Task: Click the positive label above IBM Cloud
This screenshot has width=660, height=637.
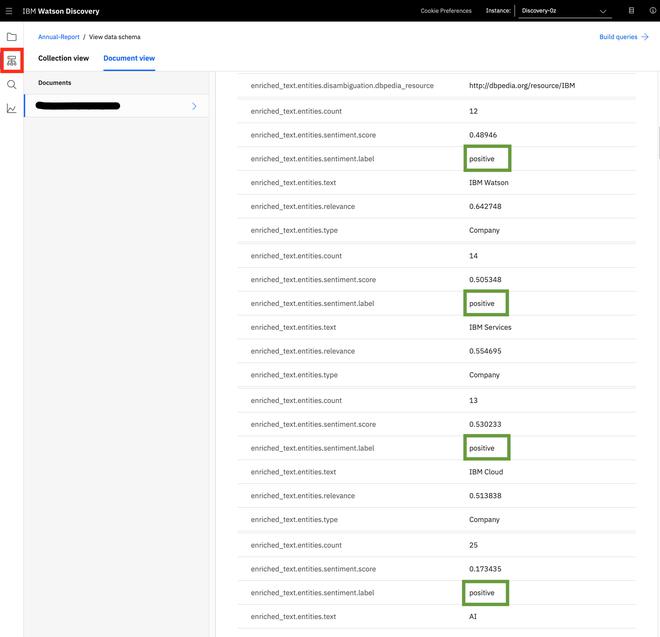Action: pos(482,448)
